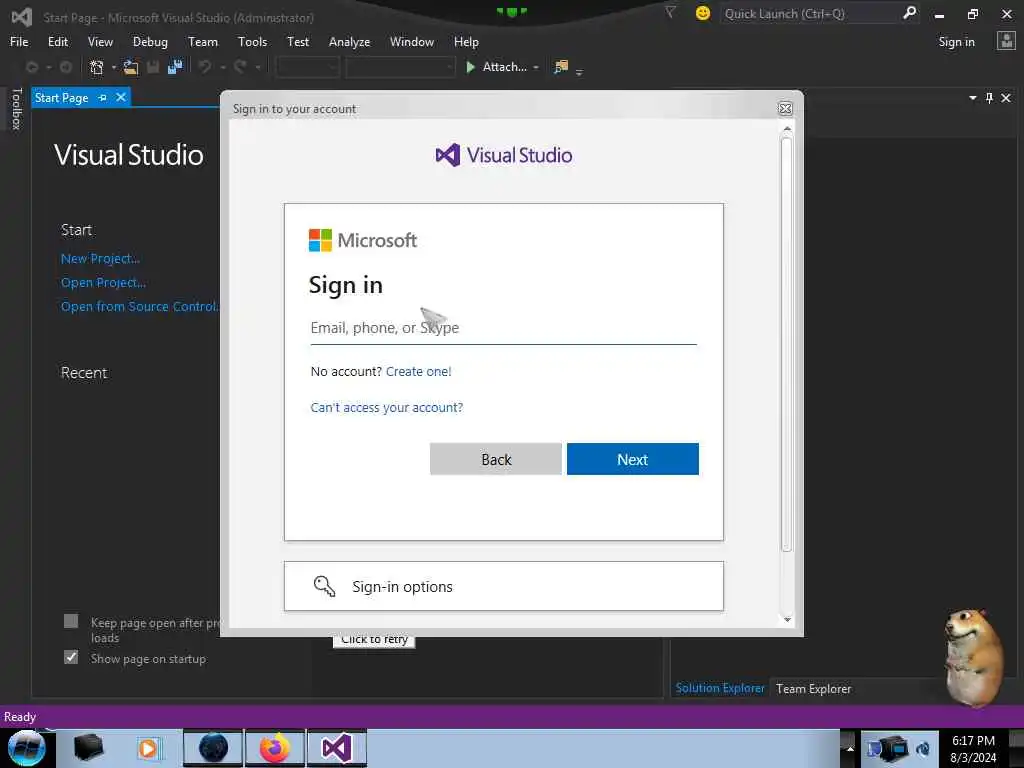Click the New Project toolbar icon
The height and width of the screenshot is (768, 1024).
97,67
